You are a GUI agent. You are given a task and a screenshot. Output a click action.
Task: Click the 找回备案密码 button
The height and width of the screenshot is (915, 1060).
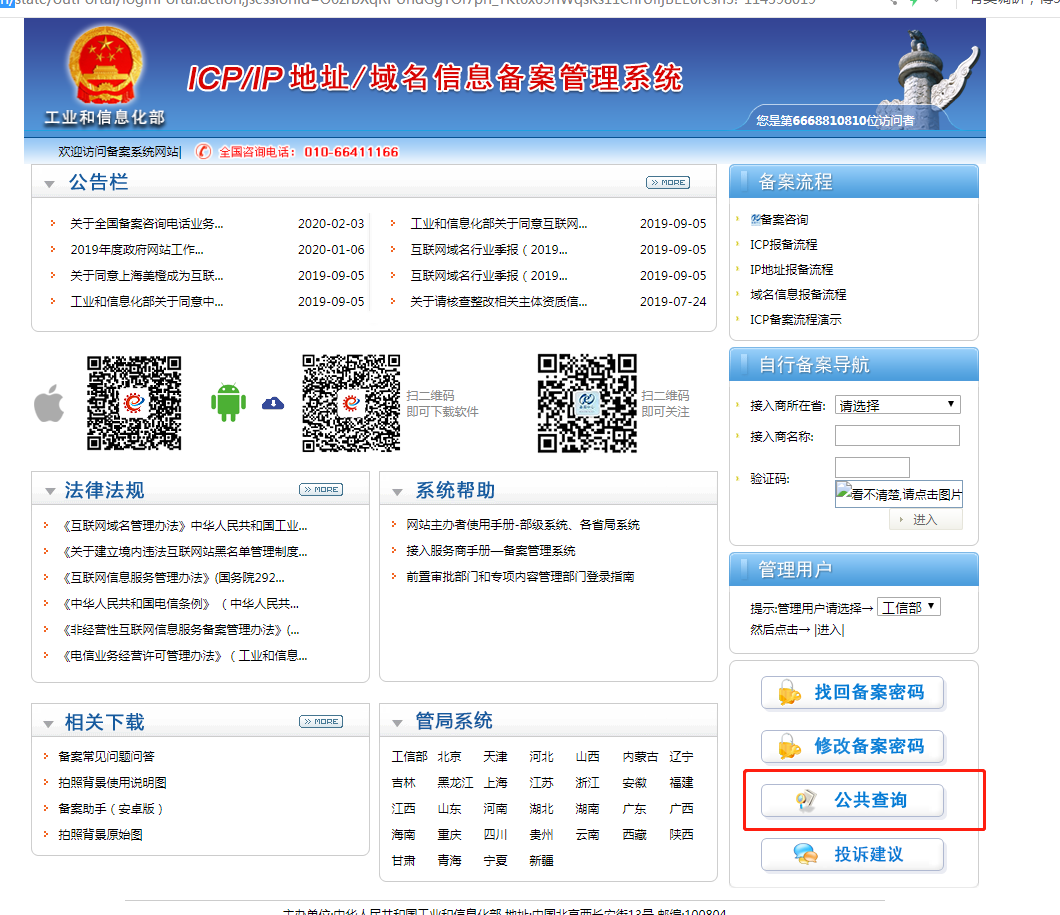(x=853, y=693)
